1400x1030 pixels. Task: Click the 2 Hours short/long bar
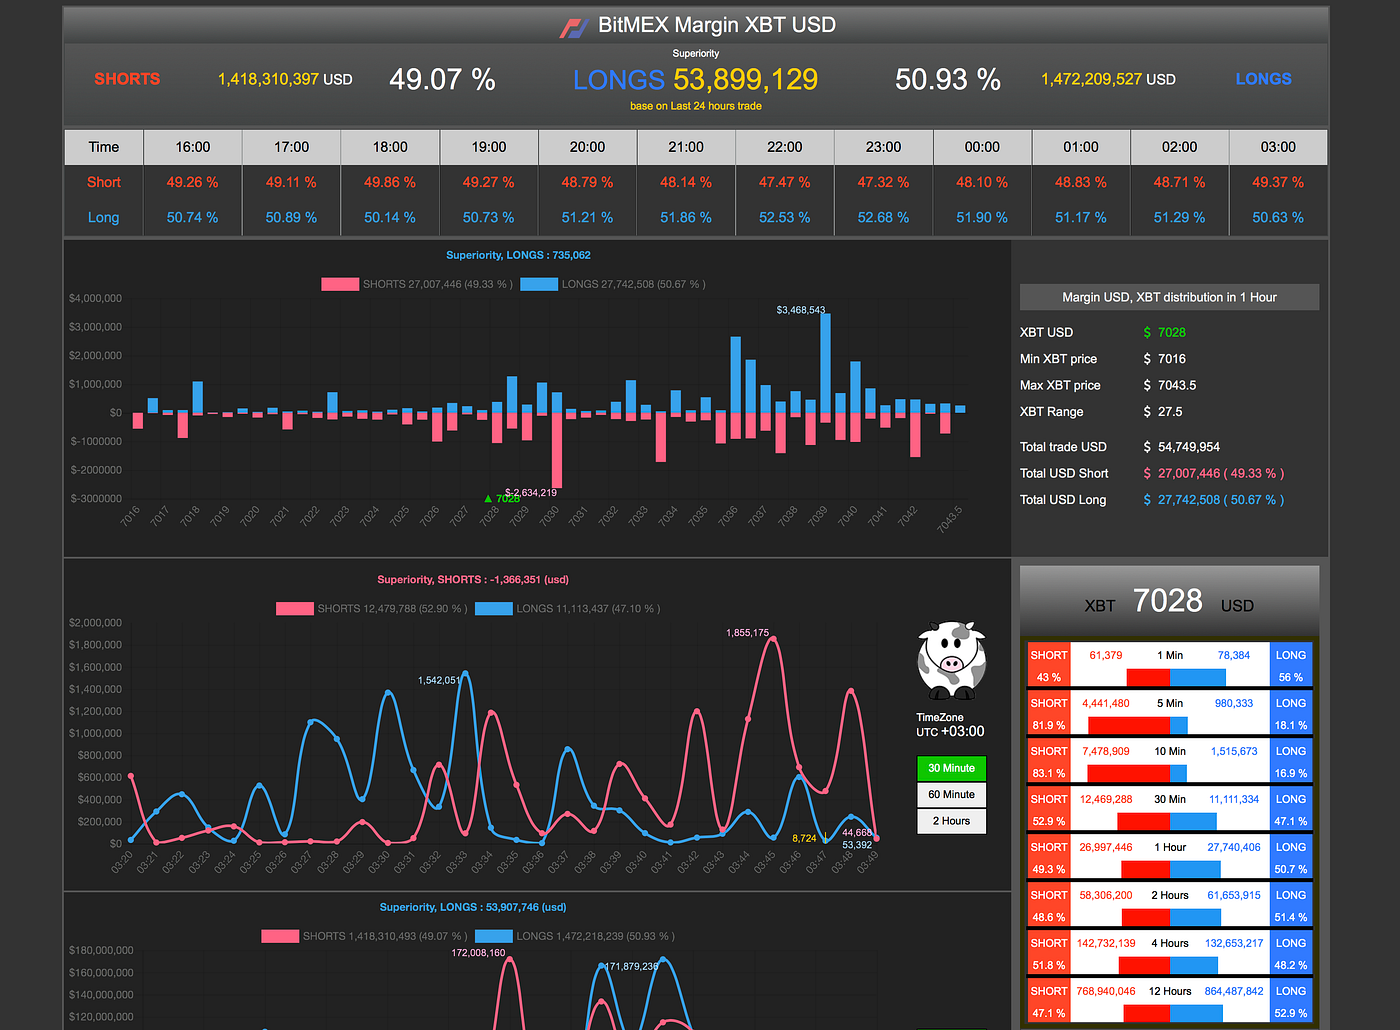pos(1170,917)
